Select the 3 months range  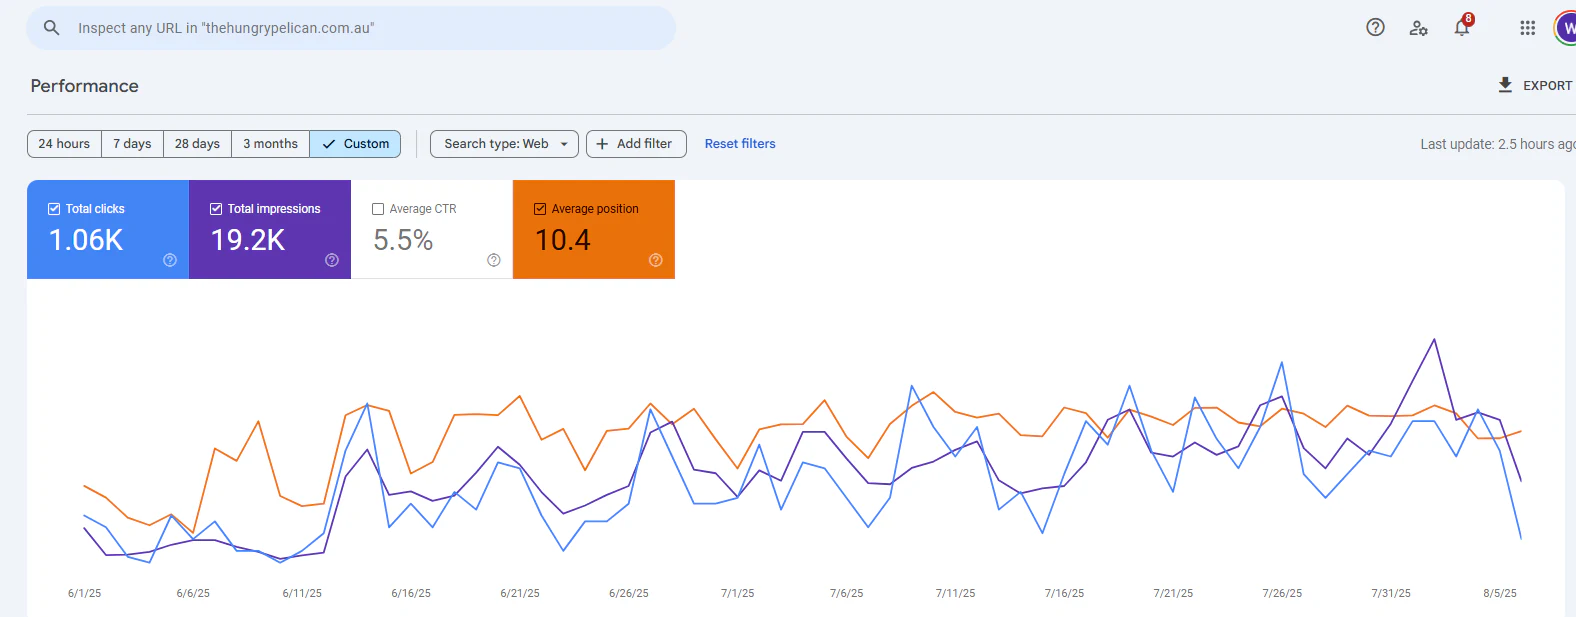point(270,144)
